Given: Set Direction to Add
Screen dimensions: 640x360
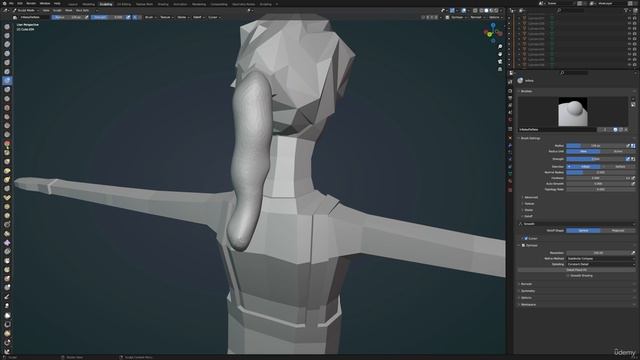Looking at the screenshot, I should click(583, 167).
